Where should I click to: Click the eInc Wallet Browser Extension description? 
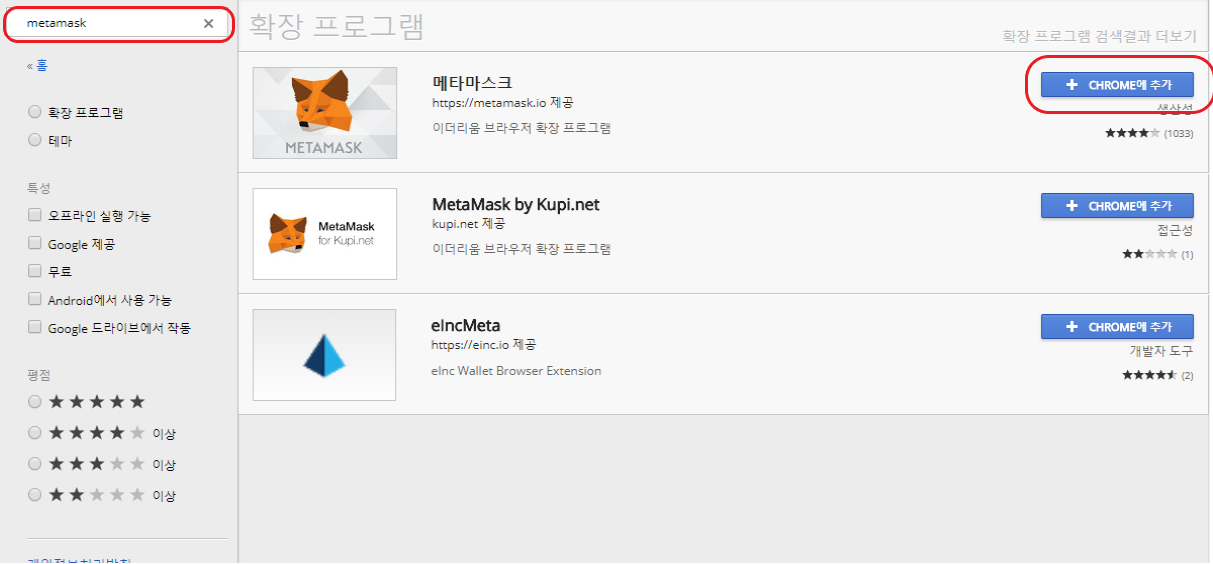pos(517,371)
